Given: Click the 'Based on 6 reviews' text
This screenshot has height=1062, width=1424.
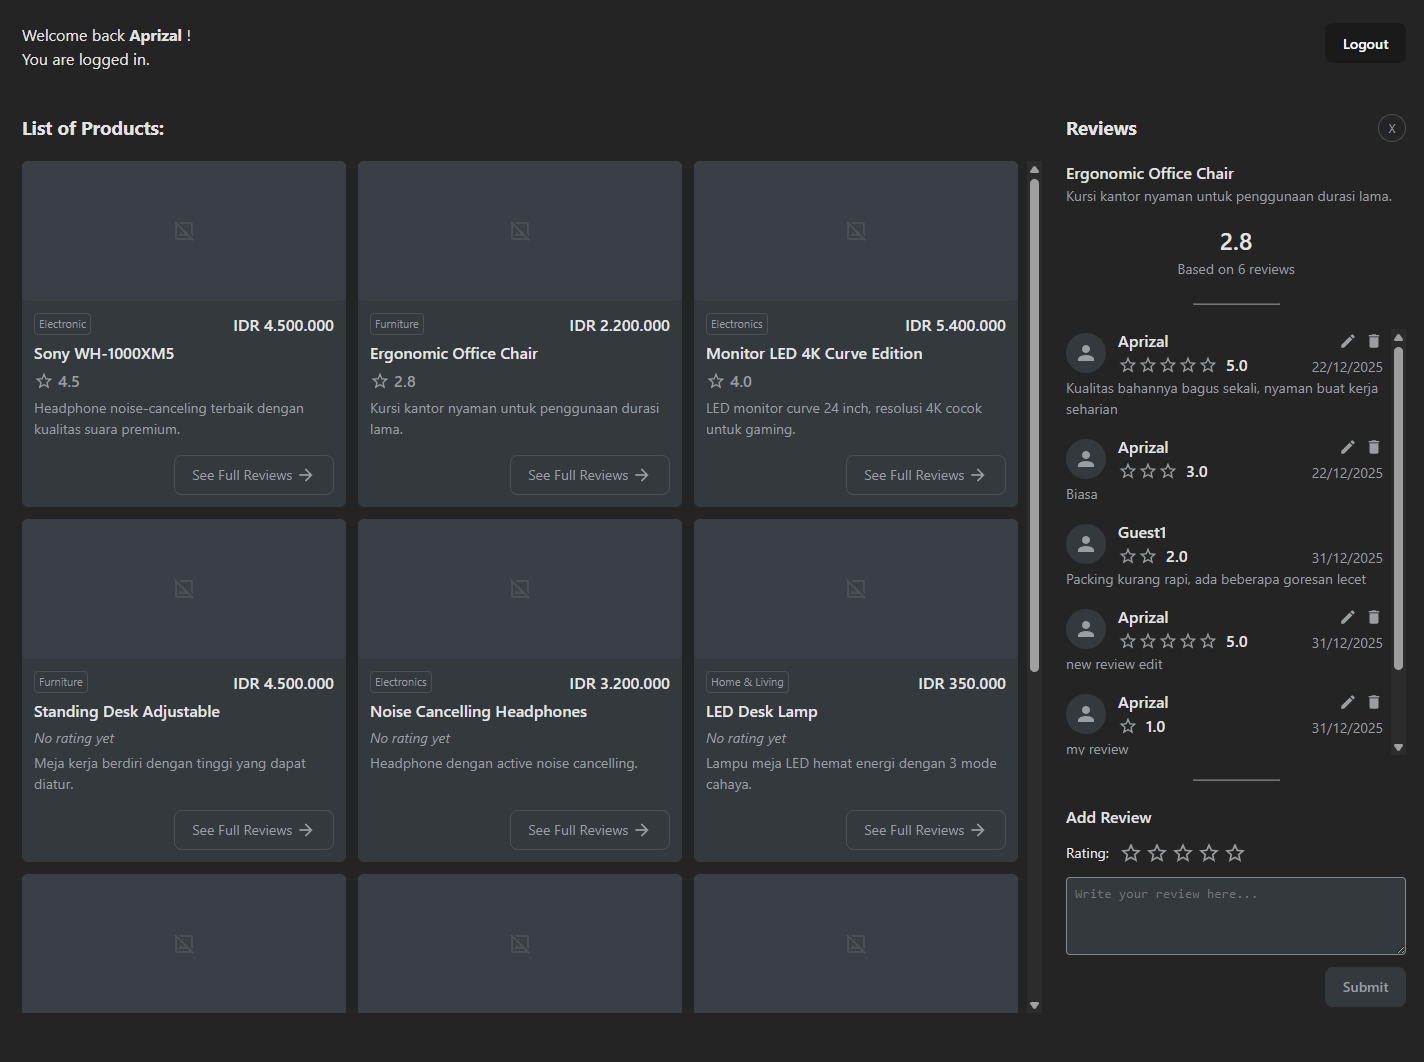Looking at the screenshot, I should (x=1236, y=269).
